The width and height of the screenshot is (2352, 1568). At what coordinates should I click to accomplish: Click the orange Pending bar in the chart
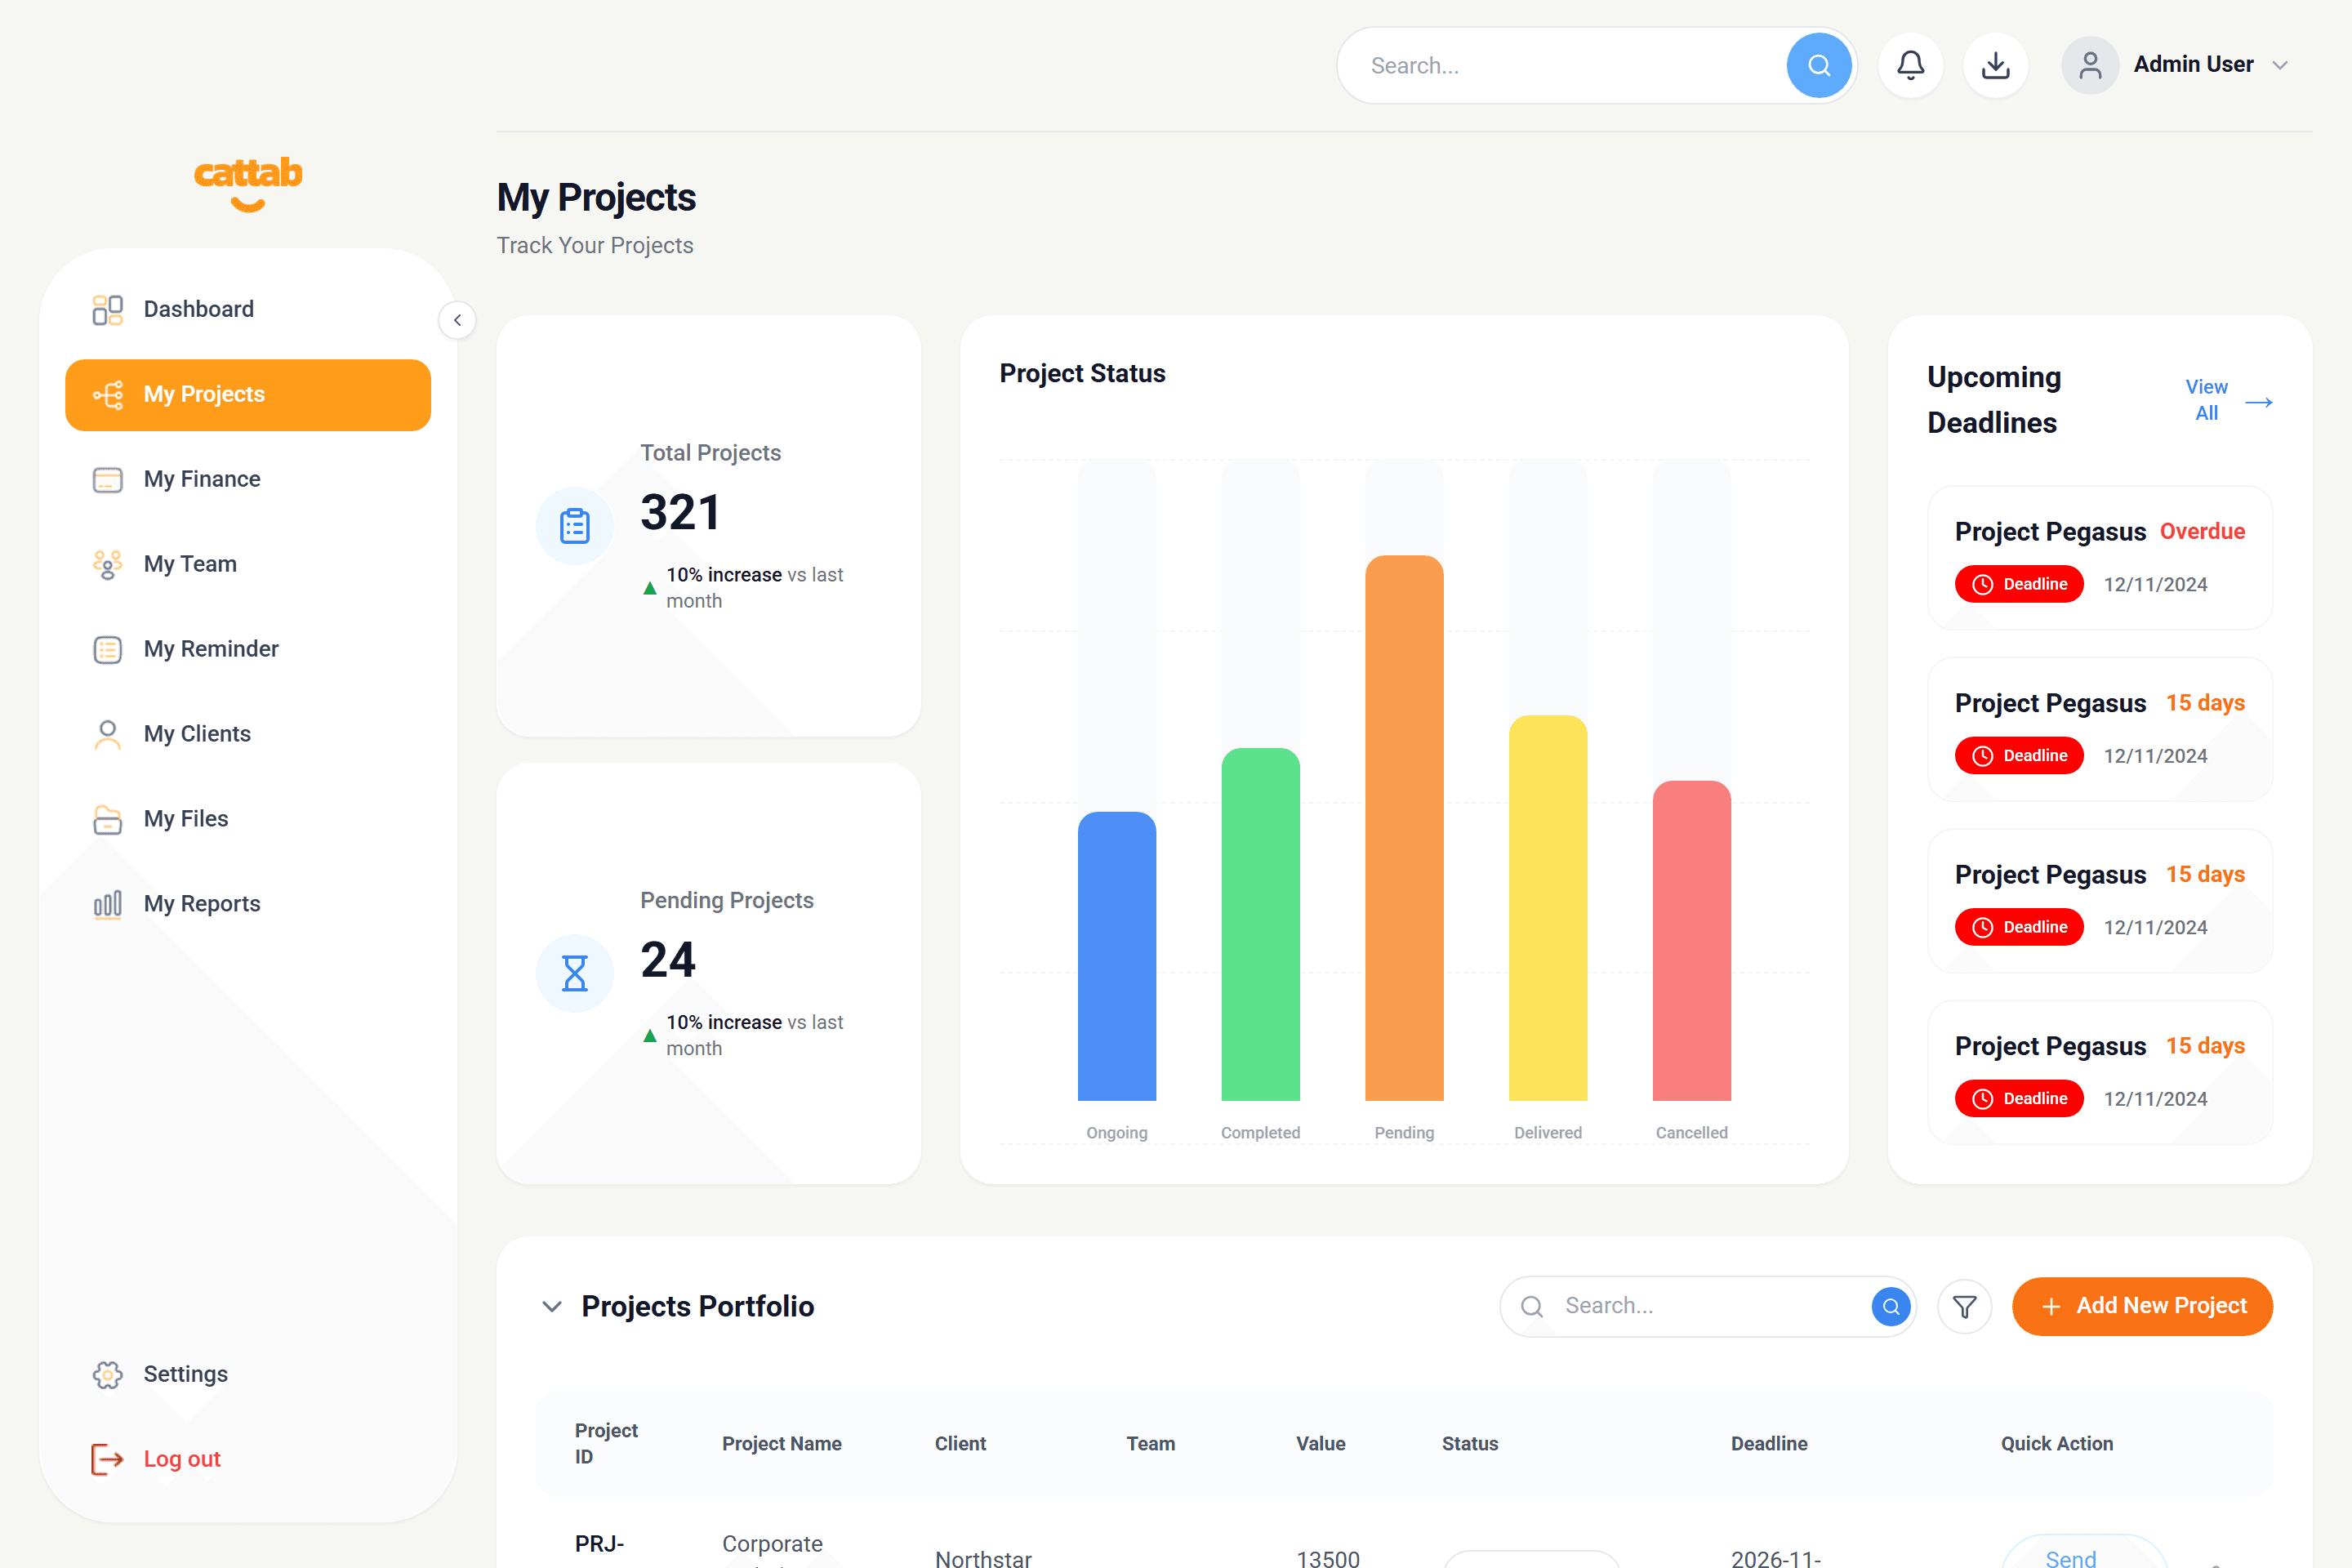tap(1404, 828)
